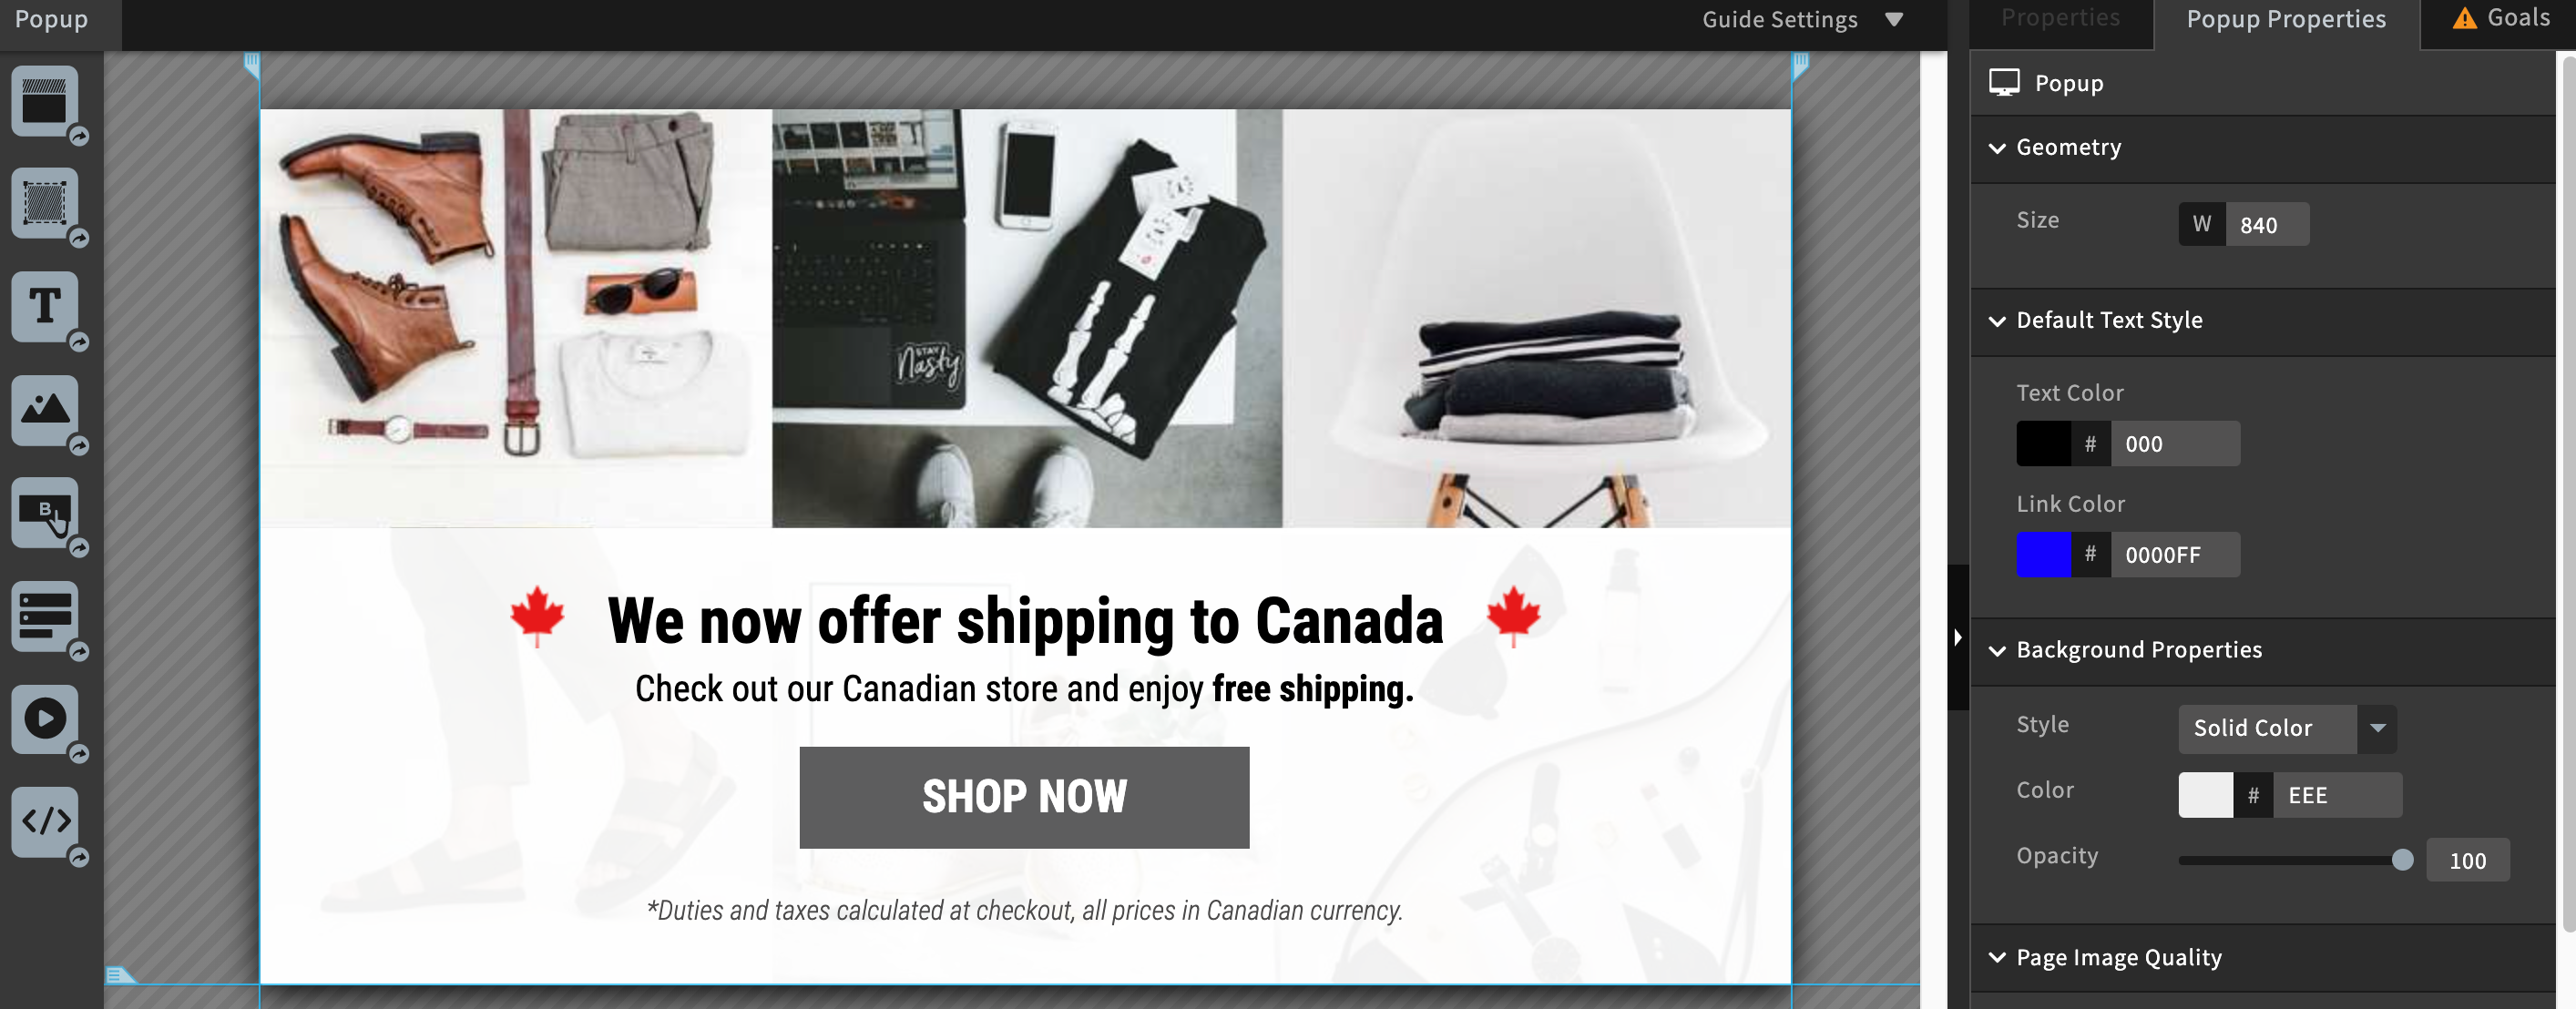Select the Video widget tool
The width and height of the screenshot is (2576, 1009).
45,718
